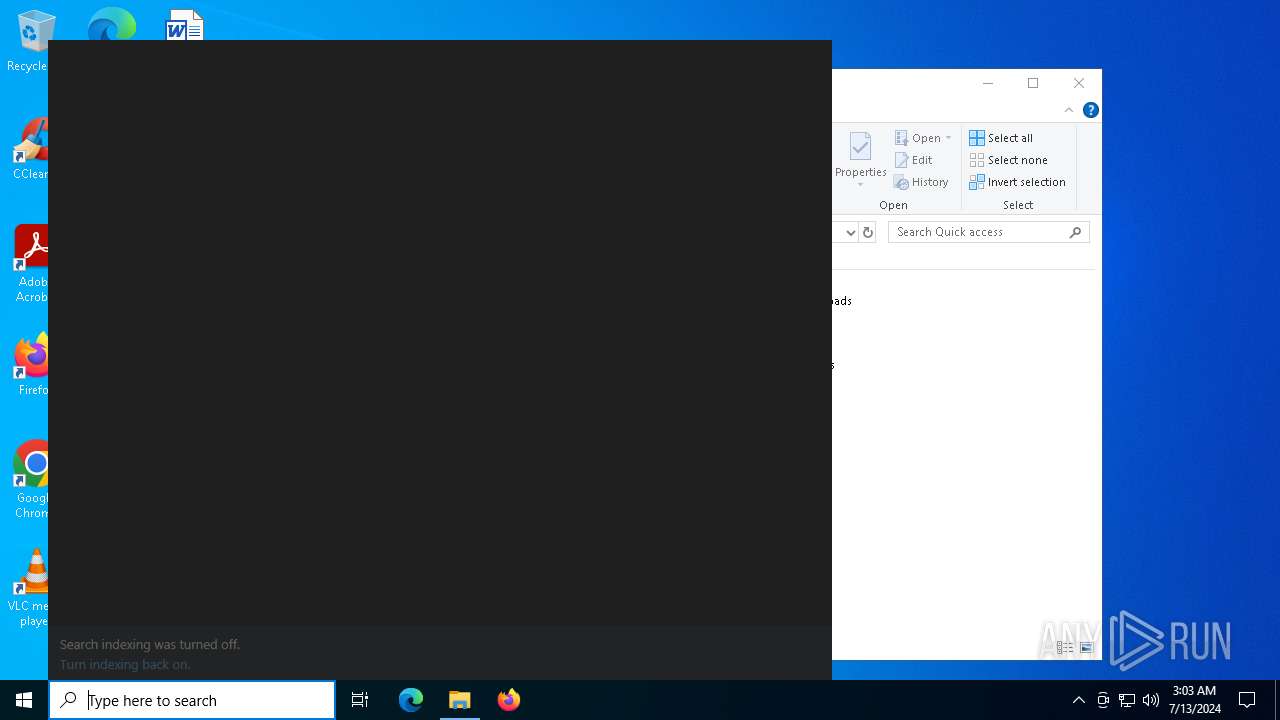Open File Explorer from taskbar
This screenshot has width=1280, height=720.
(460, 700)
